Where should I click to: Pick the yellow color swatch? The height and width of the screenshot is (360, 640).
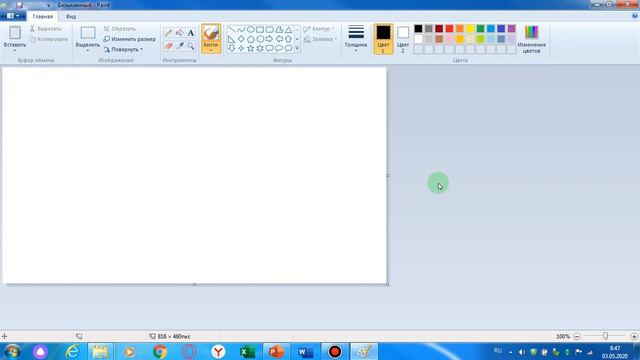(470, 29)
